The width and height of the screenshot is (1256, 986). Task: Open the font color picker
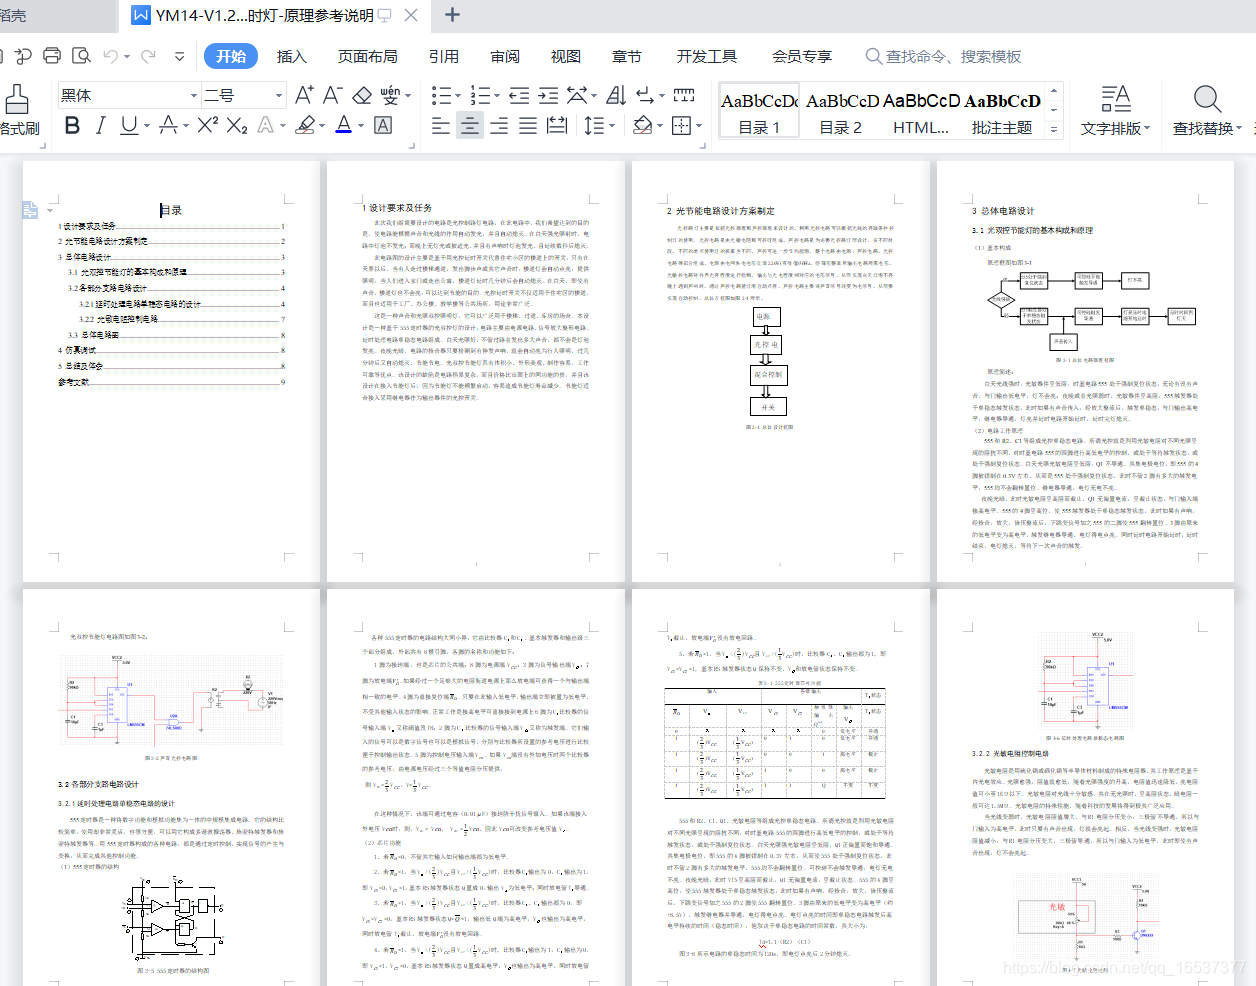342,127
